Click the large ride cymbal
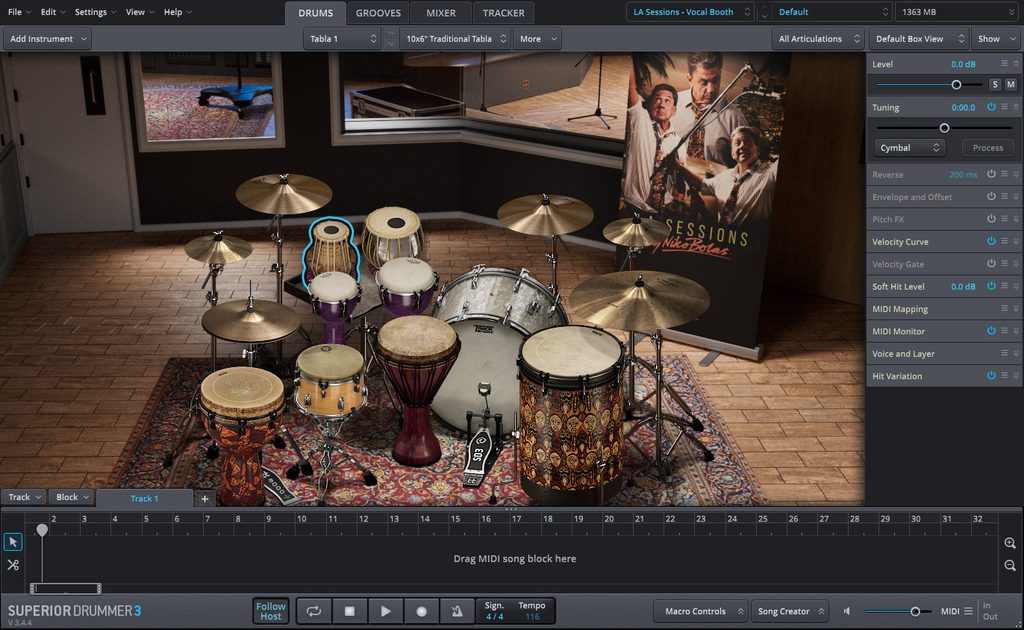Viewport: 1024px width, 630px height. (639, 300)
